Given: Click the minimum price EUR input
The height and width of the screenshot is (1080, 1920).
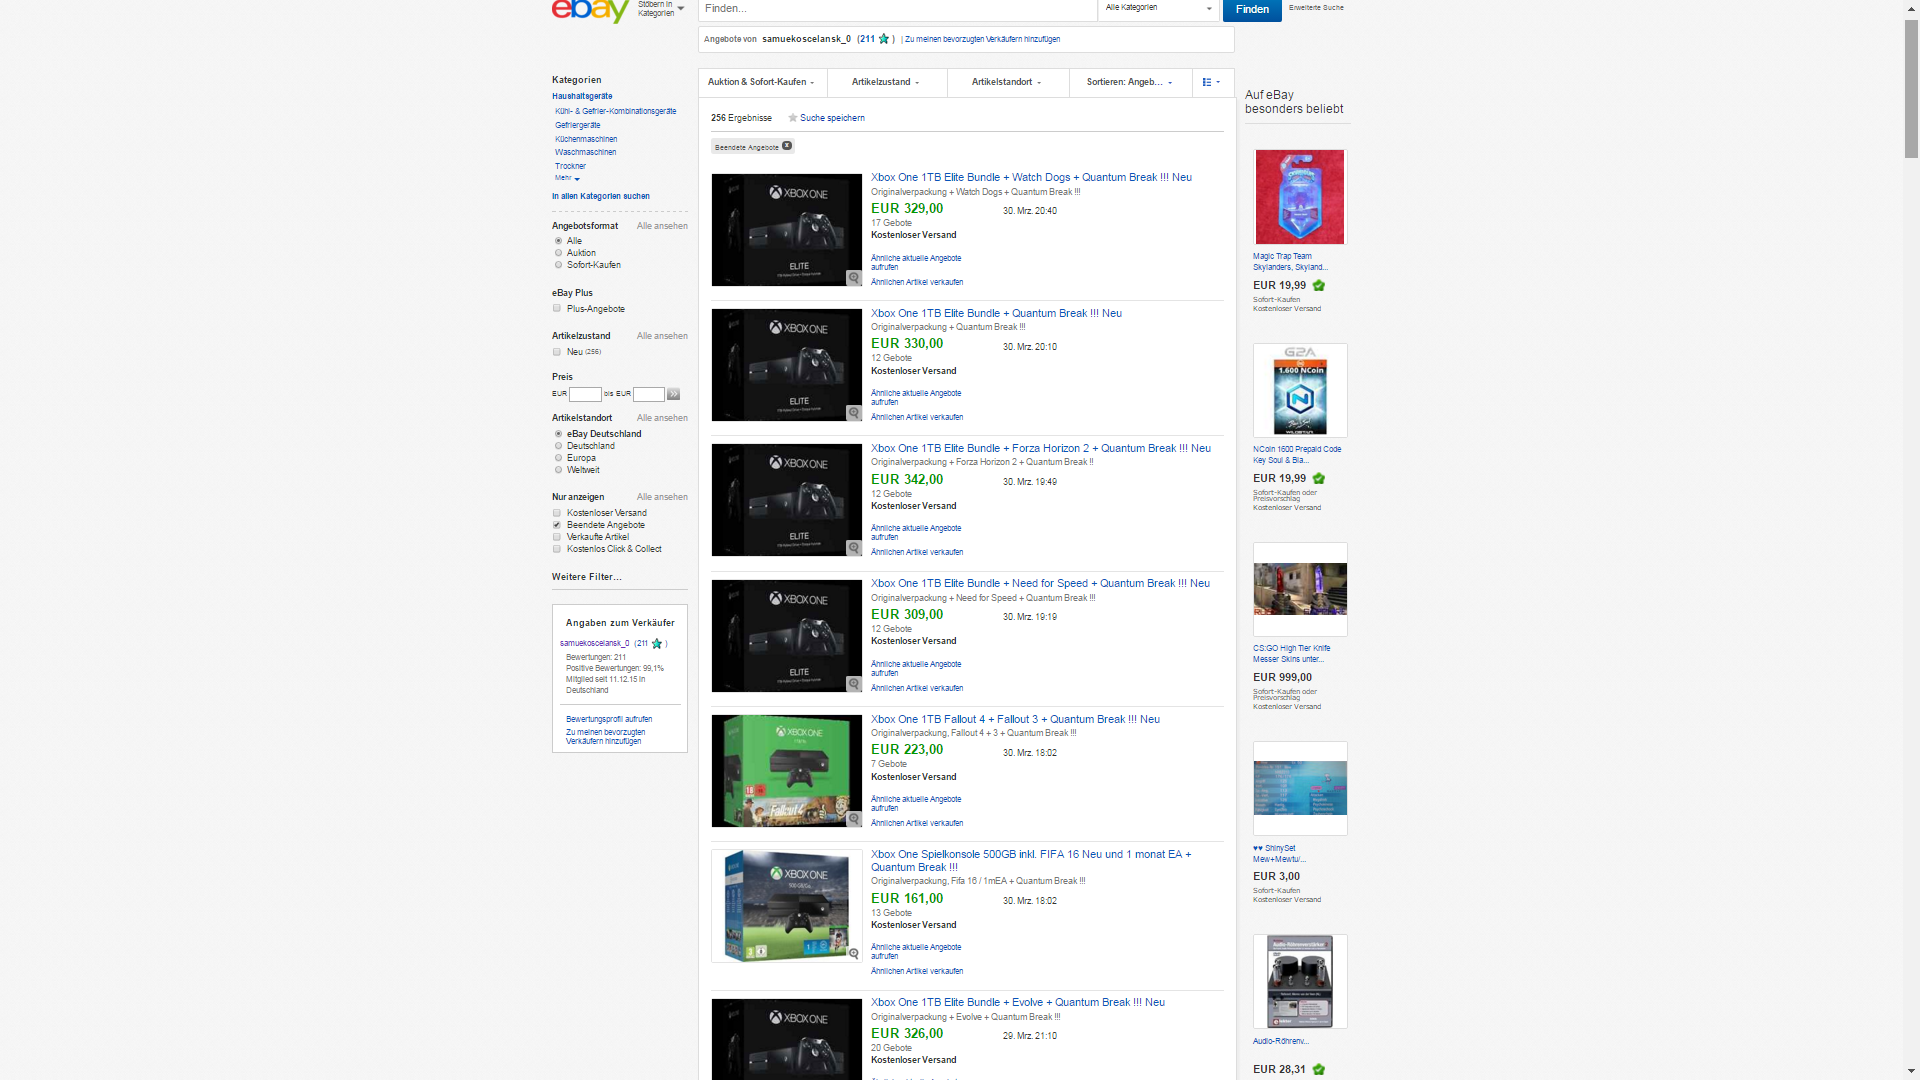Looking at the screenshot, I should click(x=585, y=394).
